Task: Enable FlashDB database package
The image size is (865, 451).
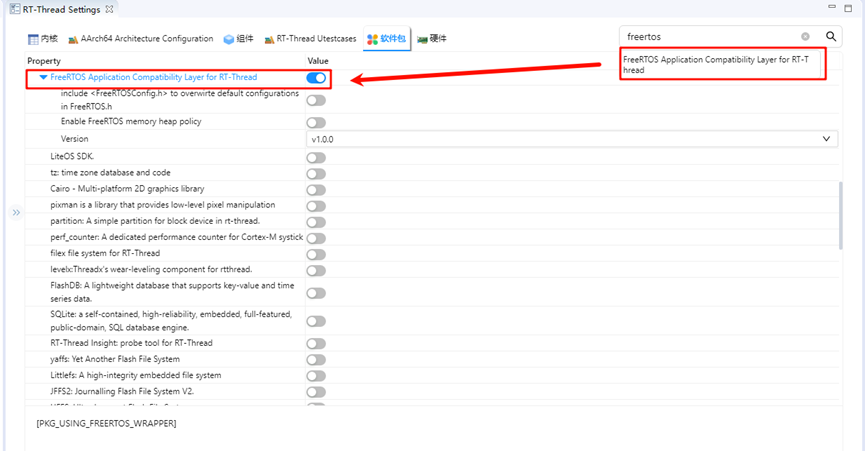Action: [316, 293]
